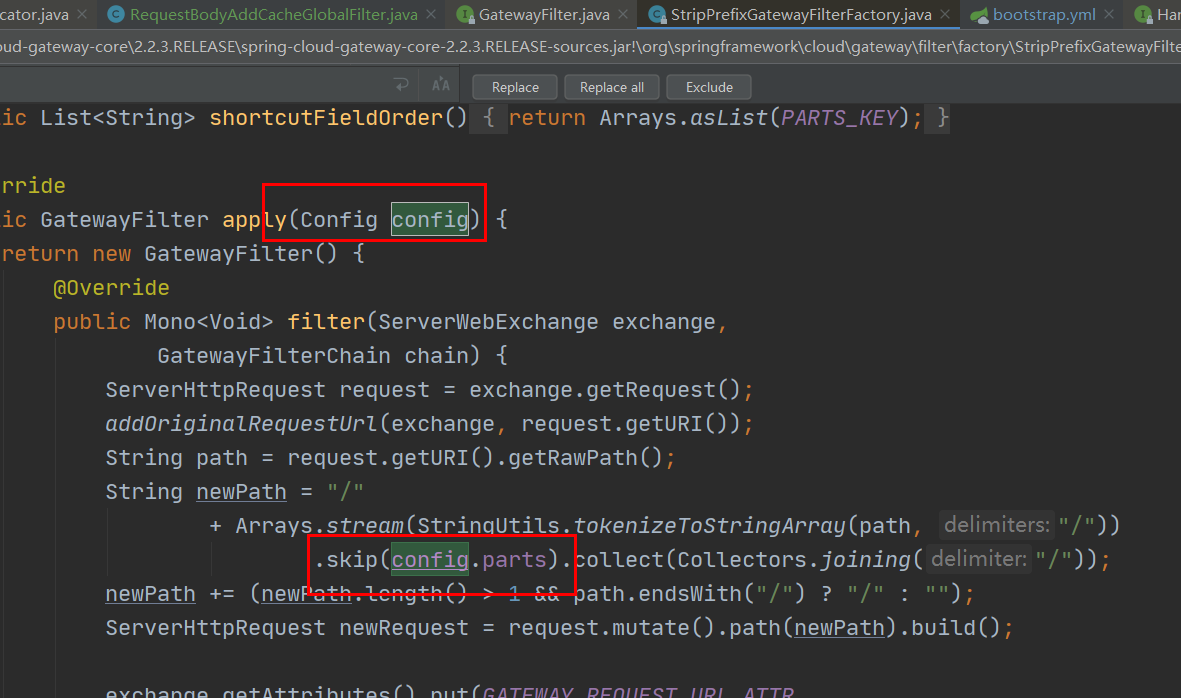Click the newPath variable declaration

(x=241, y=492)
